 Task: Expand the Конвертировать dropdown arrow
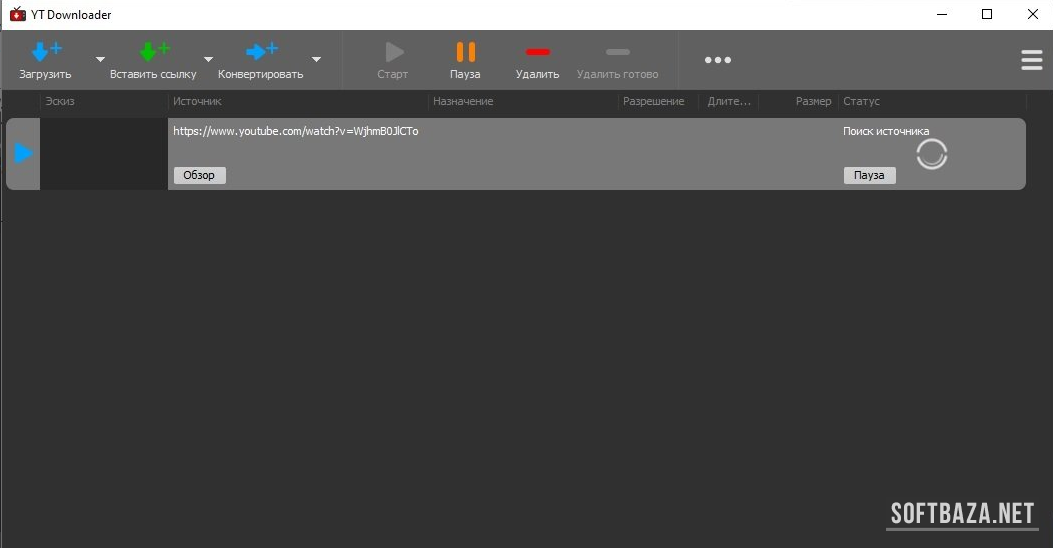coord(316,60)
